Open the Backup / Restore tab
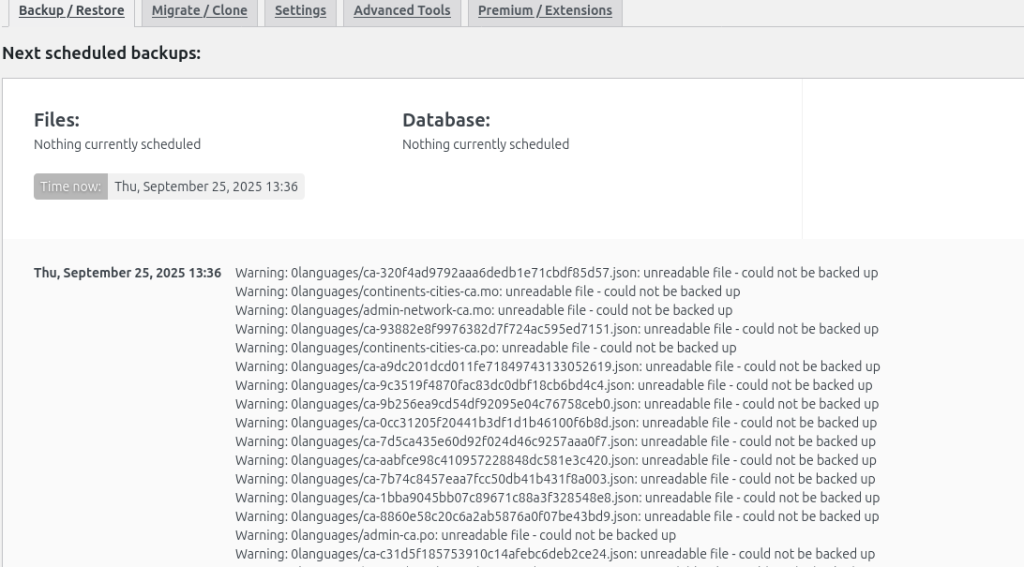 pos(71,11)
